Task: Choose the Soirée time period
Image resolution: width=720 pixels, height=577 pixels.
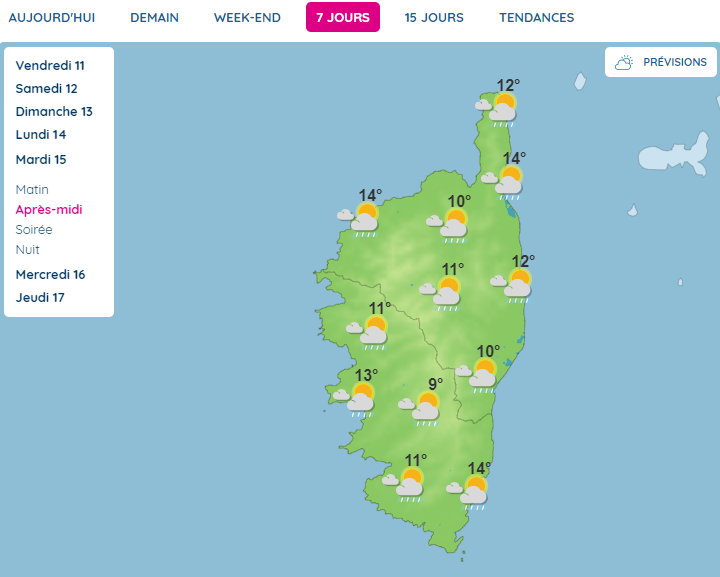Action: click(34, 230)
